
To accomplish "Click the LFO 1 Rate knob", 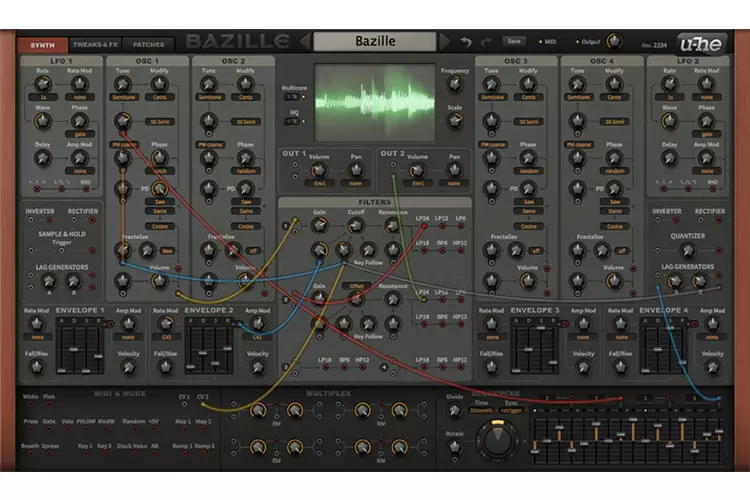I will [43, 84].
